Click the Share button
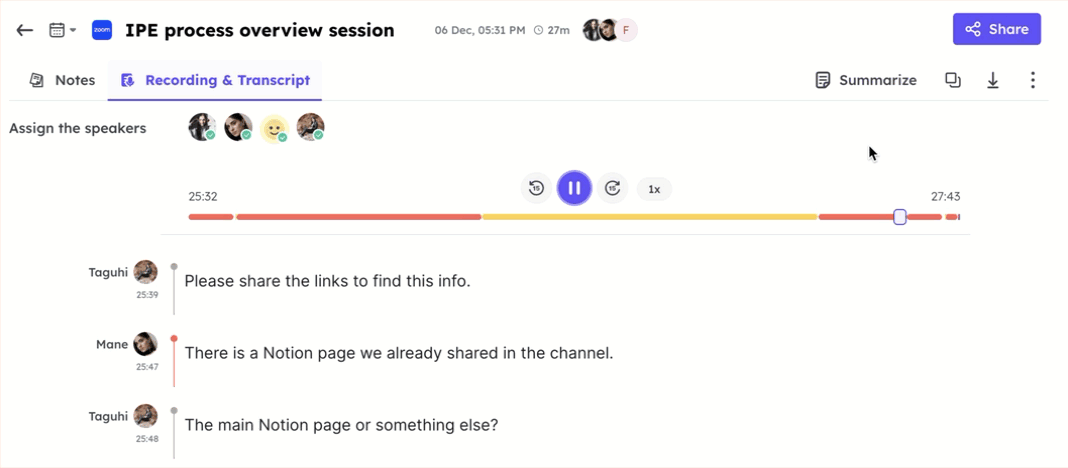1068x468 pixels. (996, 29)
